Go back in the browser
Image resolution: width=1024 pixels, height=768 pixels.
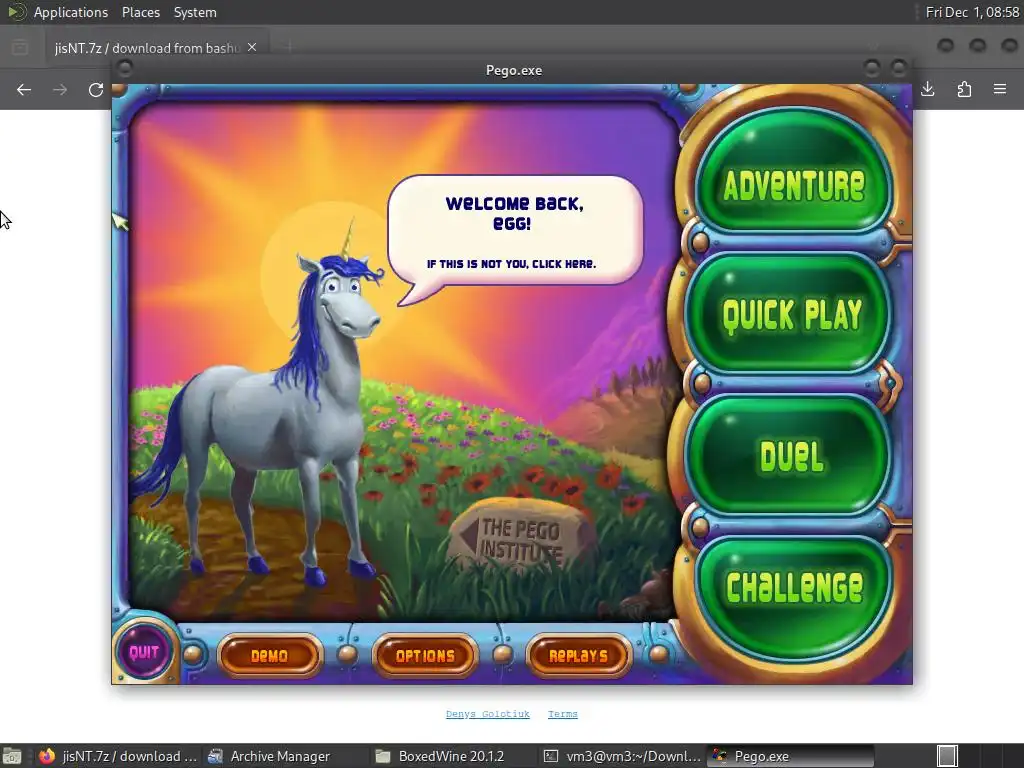click(x=24, y=89)
